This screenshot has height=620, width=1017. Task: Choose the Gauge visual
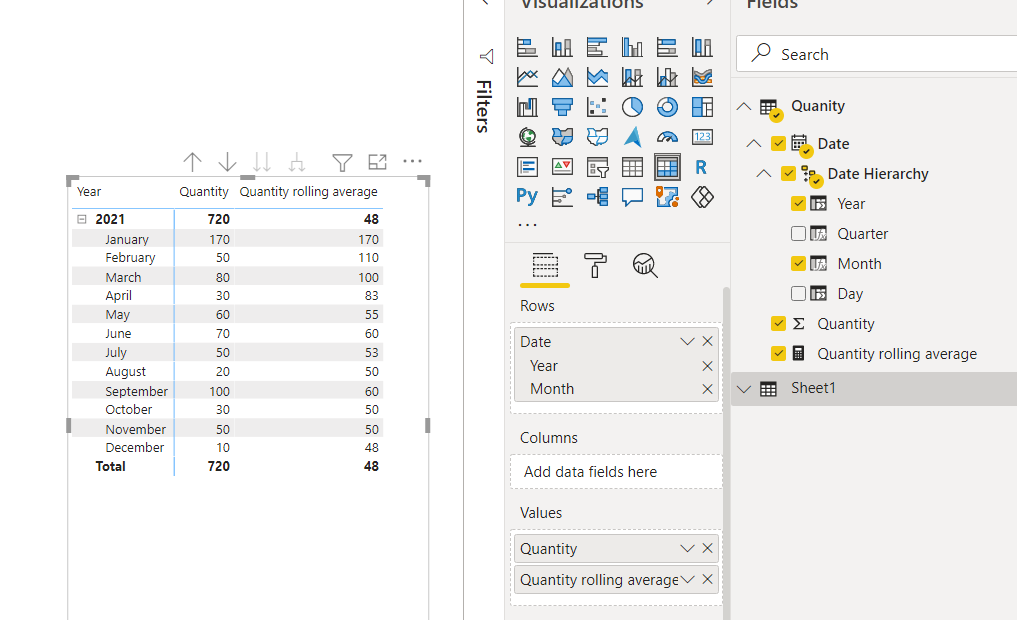click(x=667, y=137)
